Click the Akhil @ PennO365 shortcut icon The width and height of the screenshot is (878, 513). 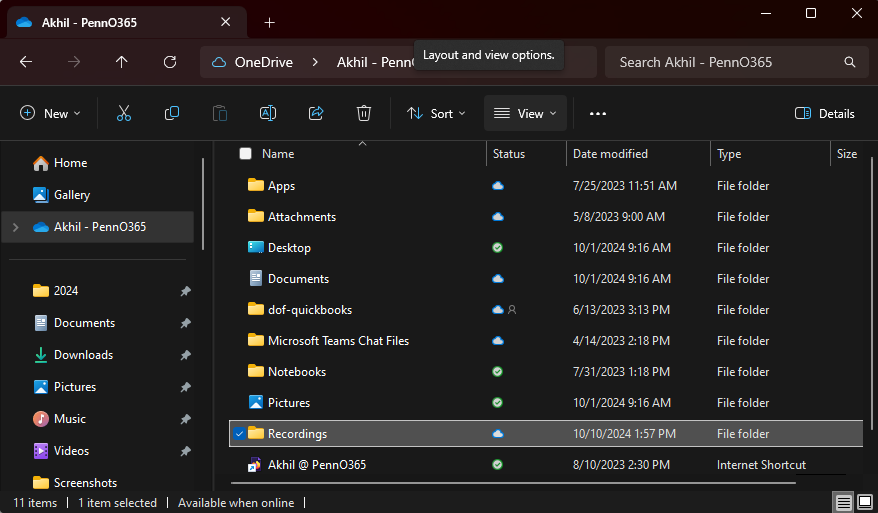click(255, 465)
